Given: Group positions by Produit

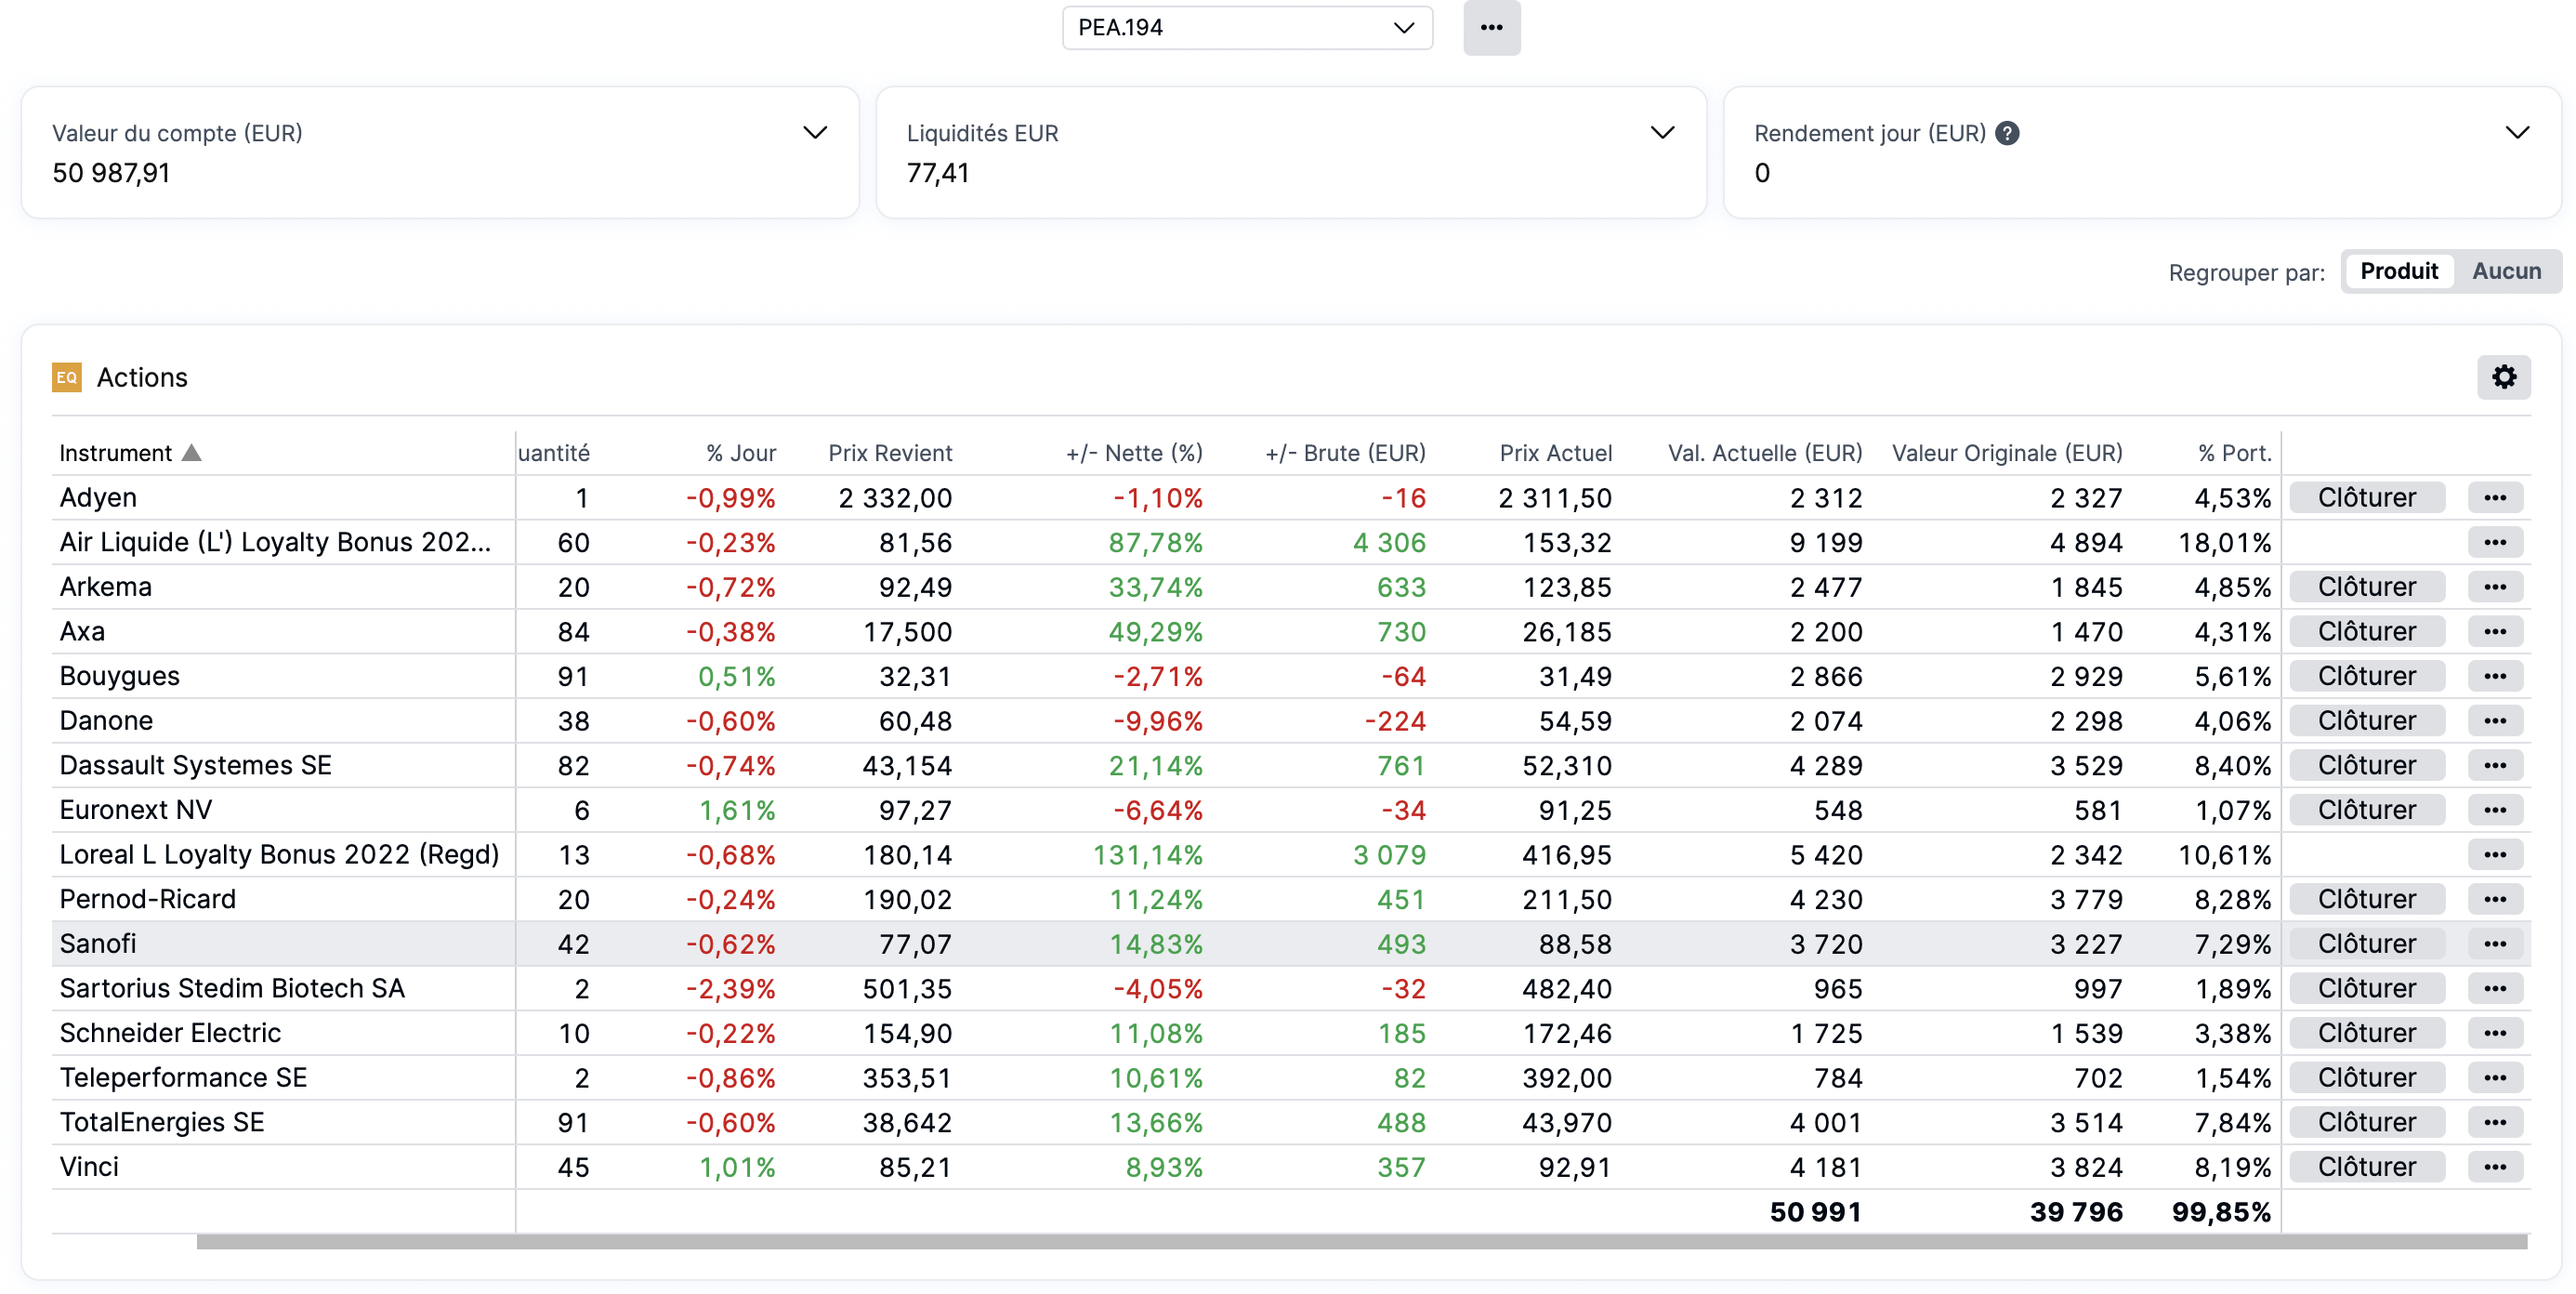Looking at the screenshot, I should 2398,271.
